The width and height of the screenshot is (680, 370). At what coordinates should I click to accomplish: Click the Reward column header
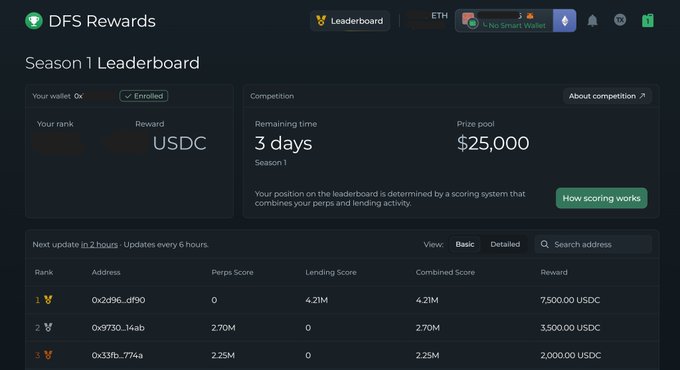tap(554, 272)
